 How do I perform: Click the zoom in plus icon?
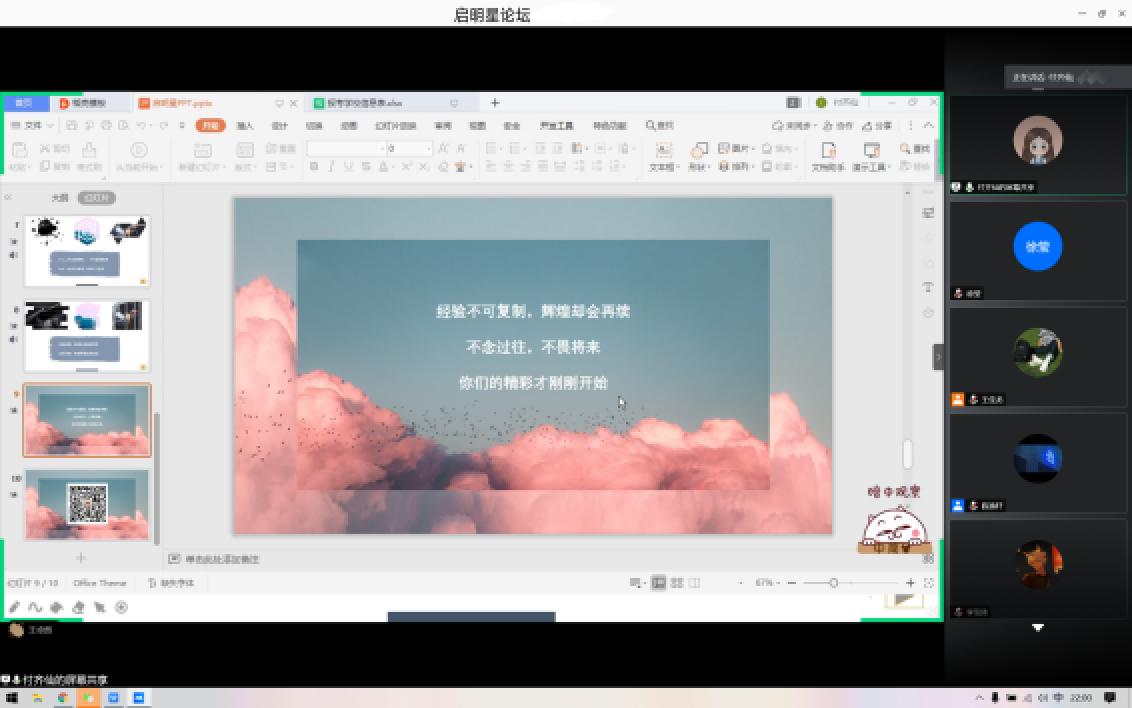tap(910, 583)
